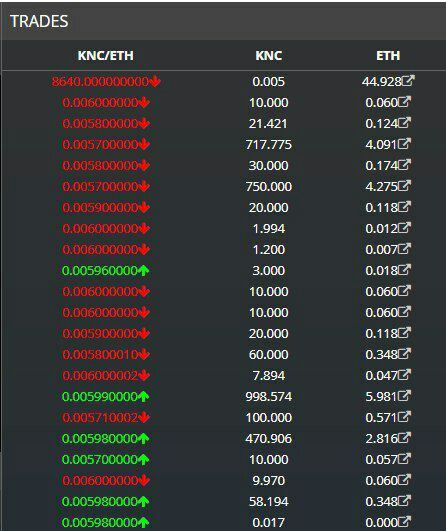
Task: Click the TRADES panel title
Action: pos(39,21)
